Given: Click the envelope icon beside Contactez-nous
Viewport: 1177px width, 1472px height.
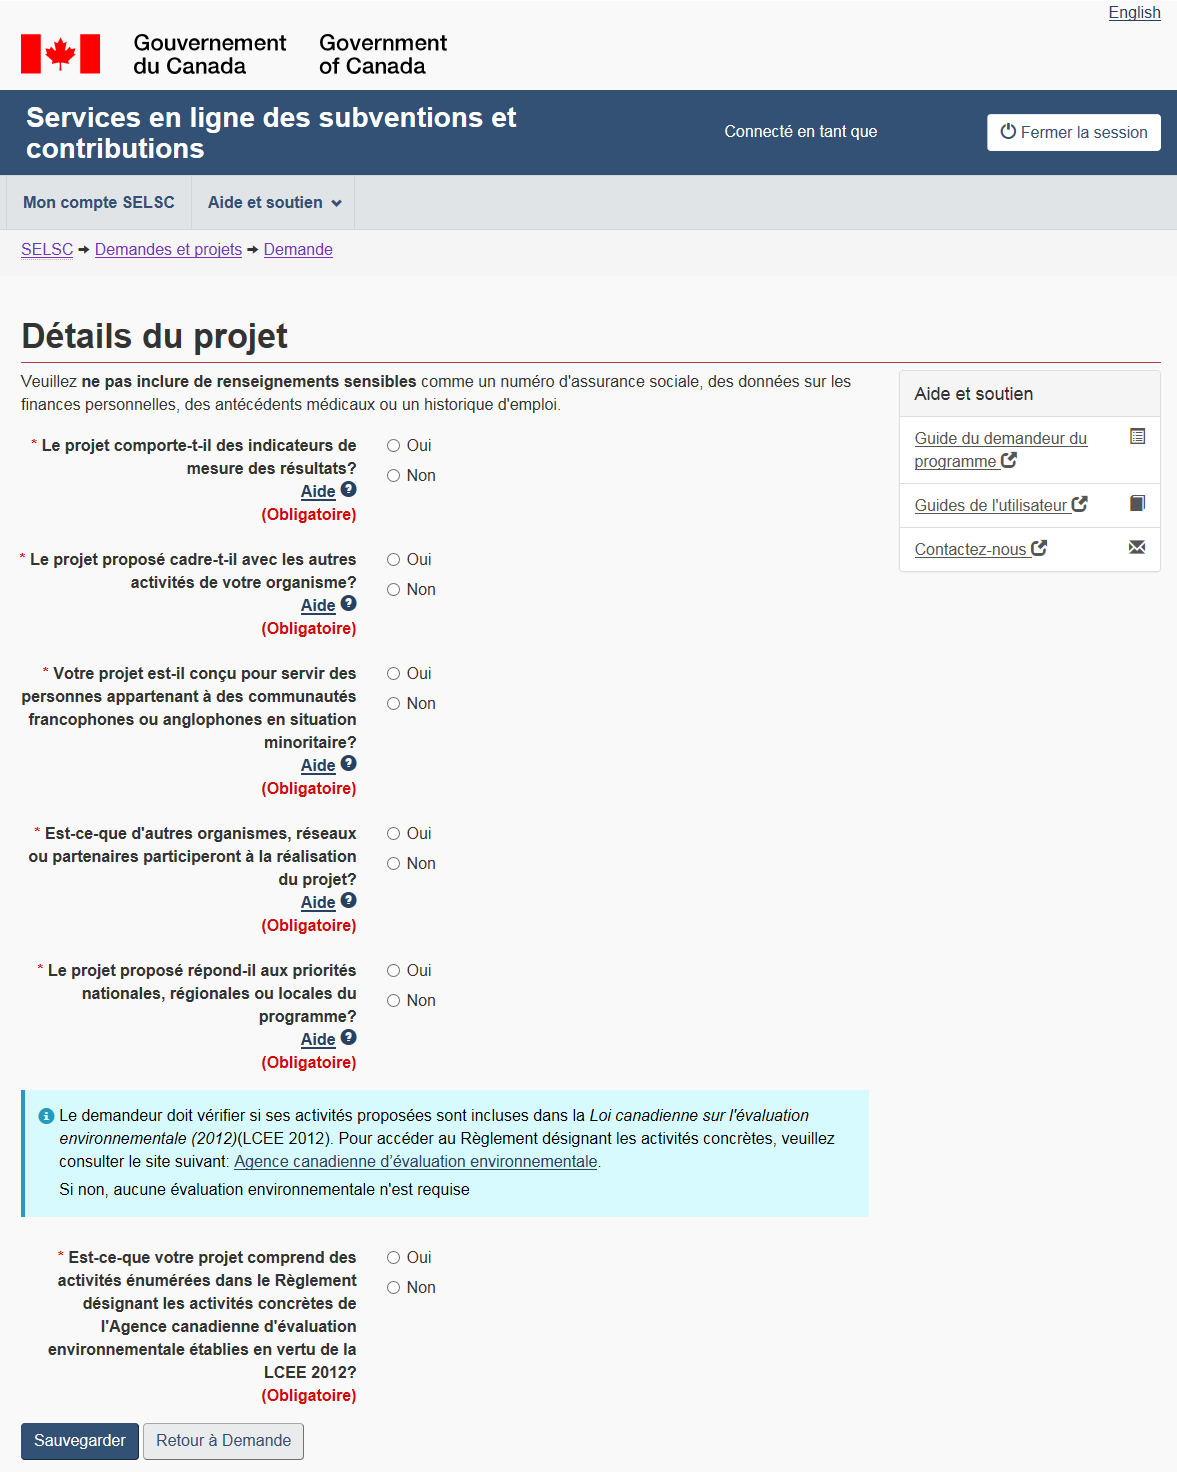Looking at the screenshot, I should click(1136, 547).
